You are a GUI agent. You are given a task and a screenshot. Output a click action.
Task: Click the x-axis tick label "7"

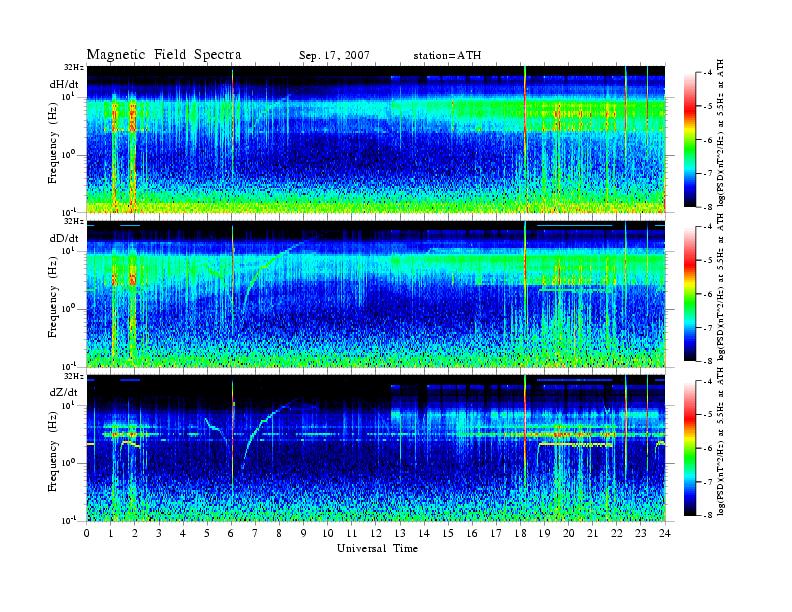click(255, 533)
